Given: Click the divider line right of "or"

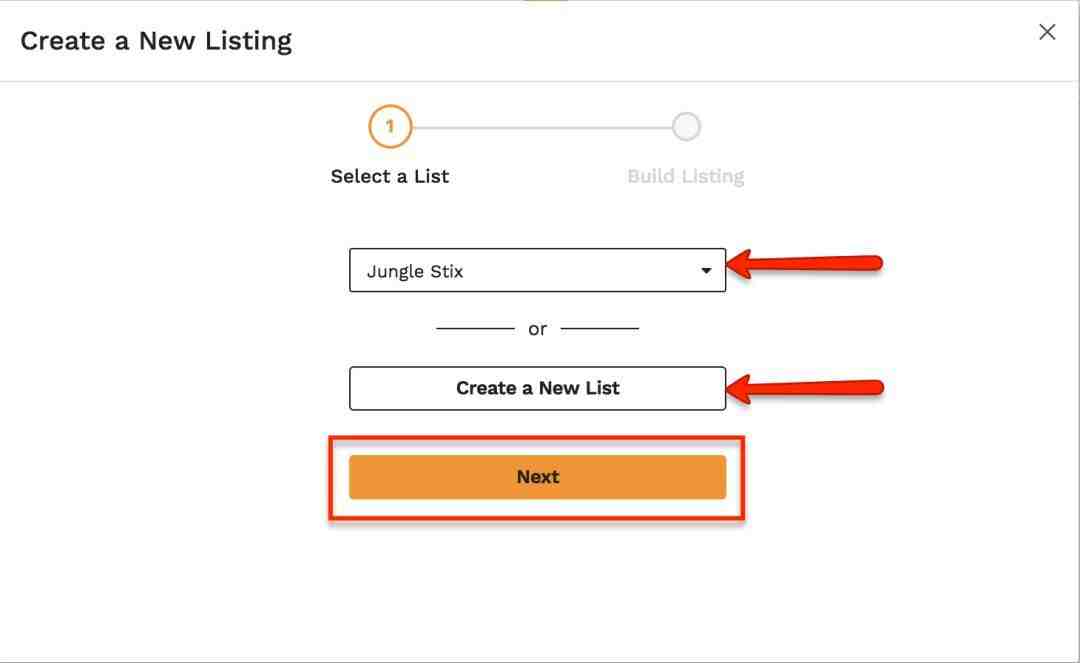Looking at the screenshot, I should point(600,328).
